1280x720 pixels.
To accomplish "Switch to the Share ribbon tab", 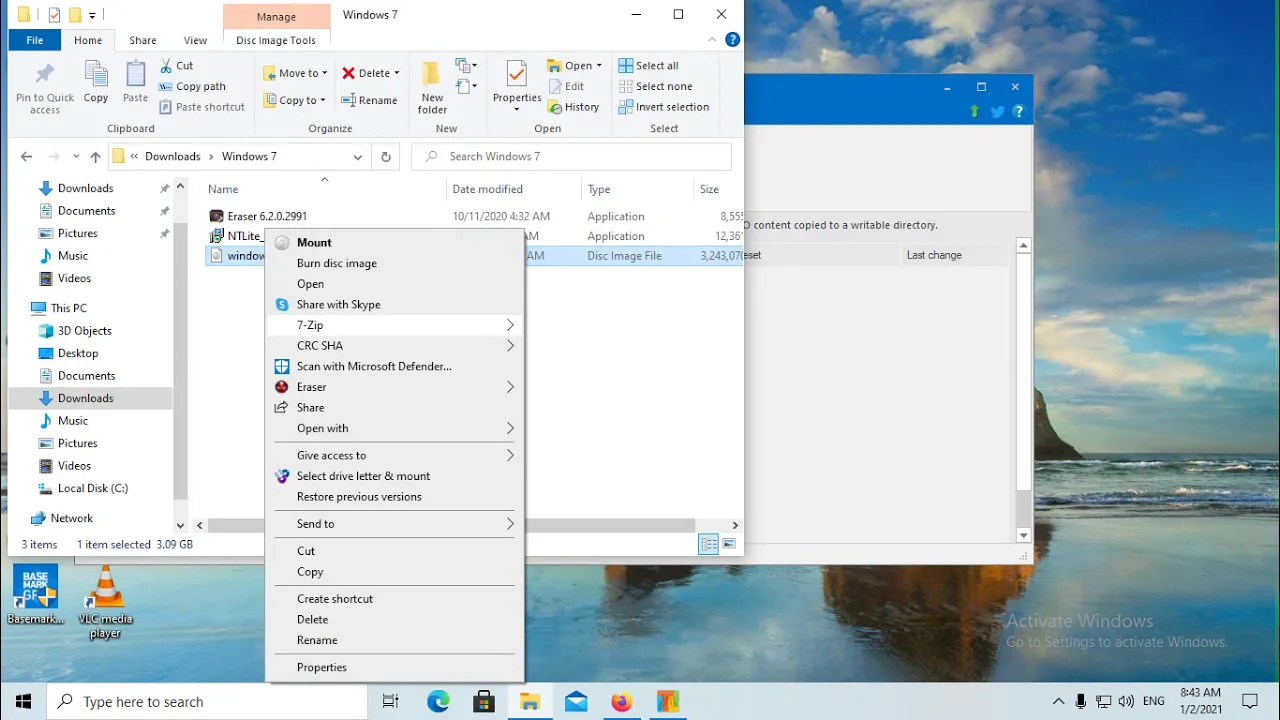I will (x=142, y=40).
